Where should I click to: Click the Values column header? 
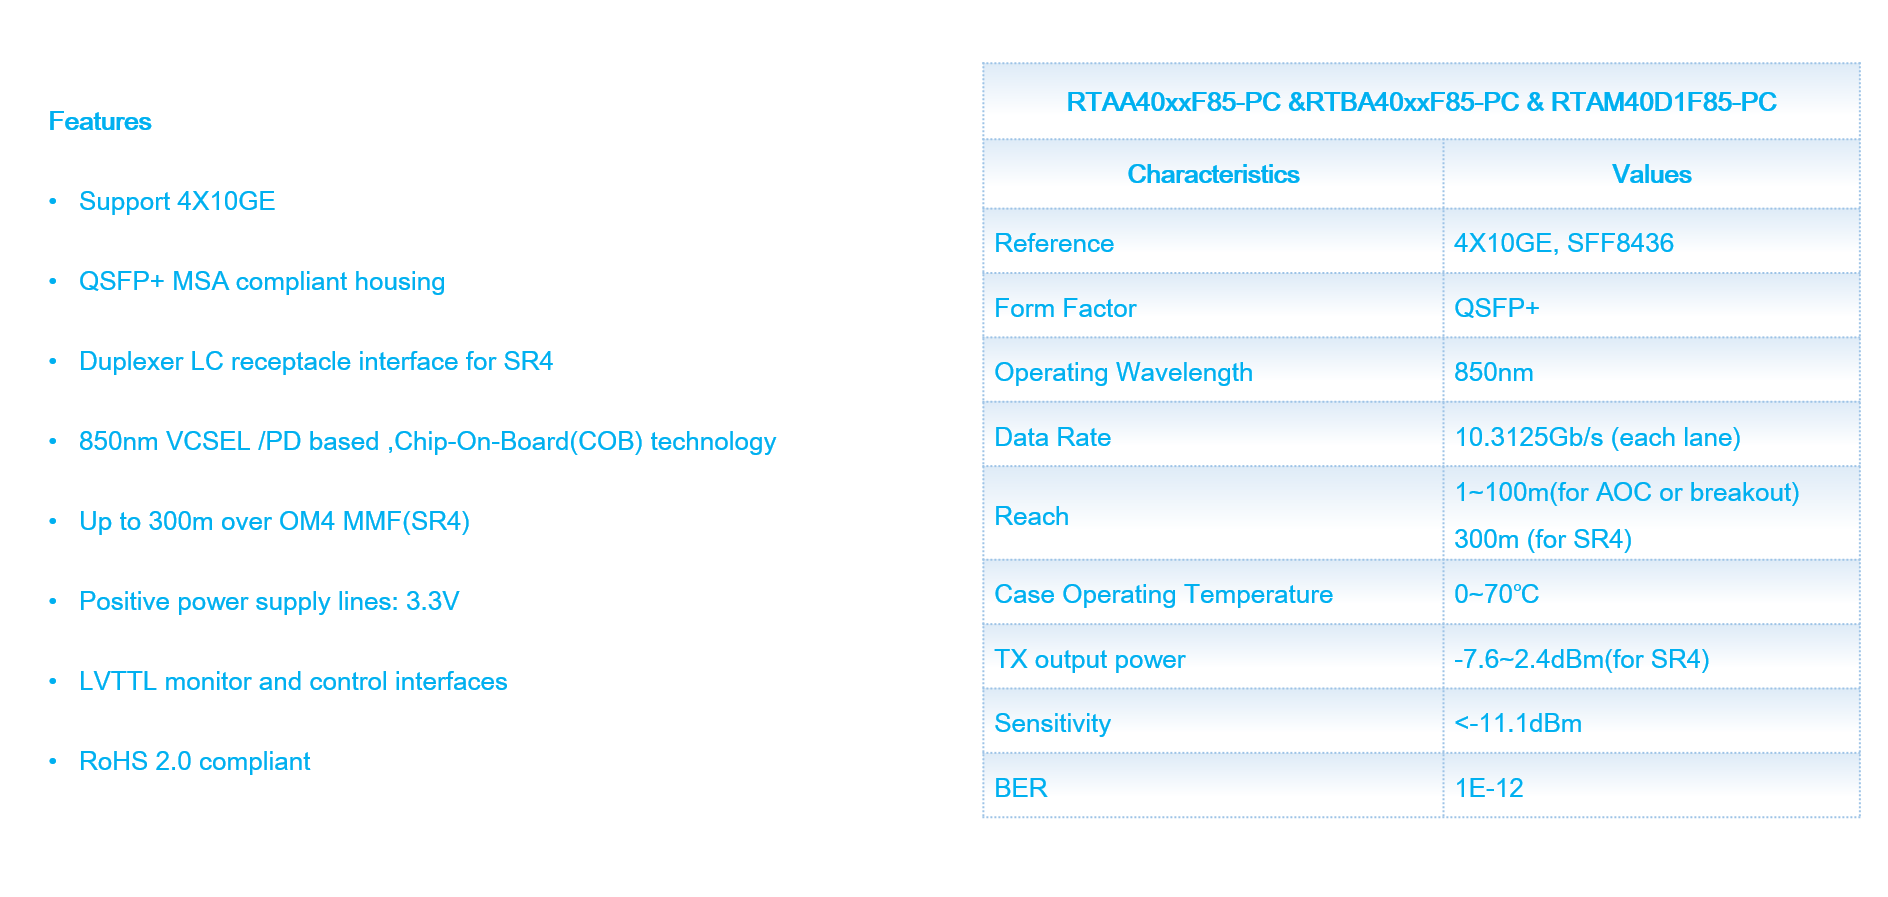coord(1651,174)
